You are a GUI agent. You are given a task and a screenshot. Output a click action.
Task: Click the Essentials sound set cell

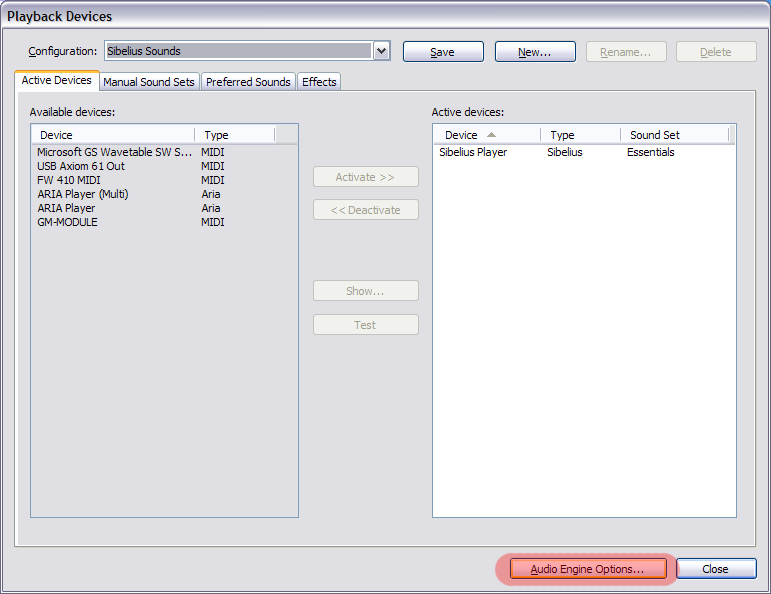click(x=651, y=152)
